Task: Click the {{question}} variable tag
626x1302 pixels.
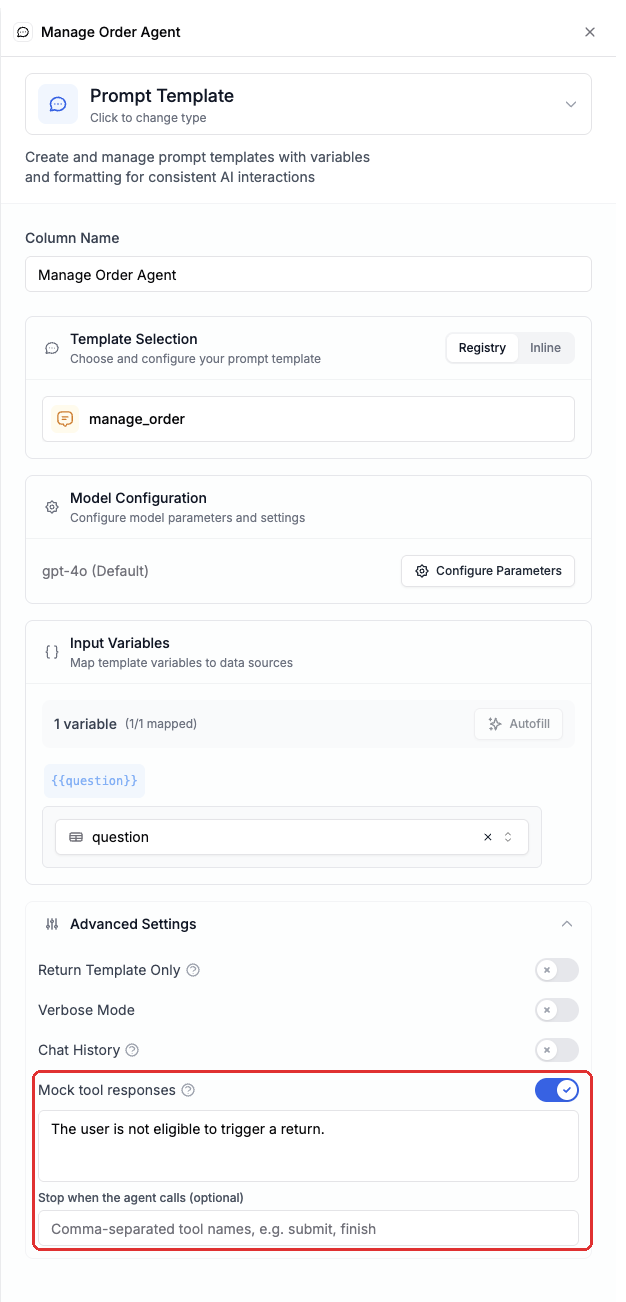Action: point(94,781)
